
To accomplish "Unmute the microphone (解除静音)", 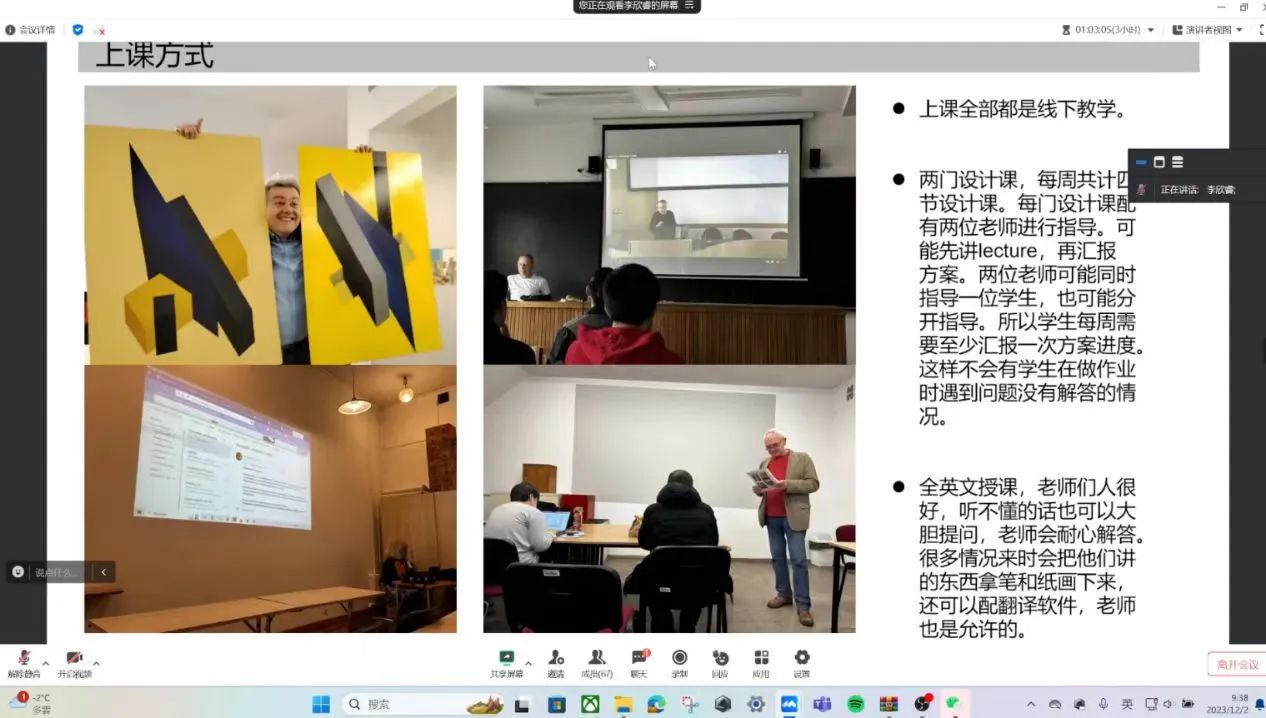I will tap(23, 660).
